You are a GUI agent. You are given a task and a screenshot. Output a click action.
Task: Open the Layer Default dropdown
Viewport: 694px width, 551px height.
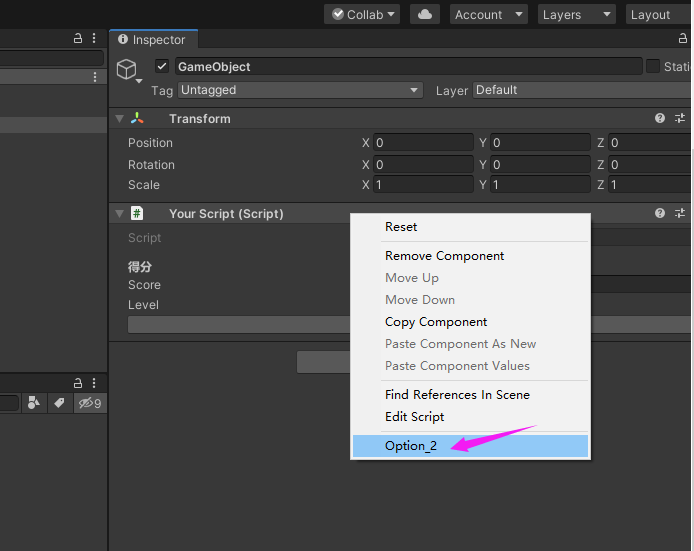[583, 90]
